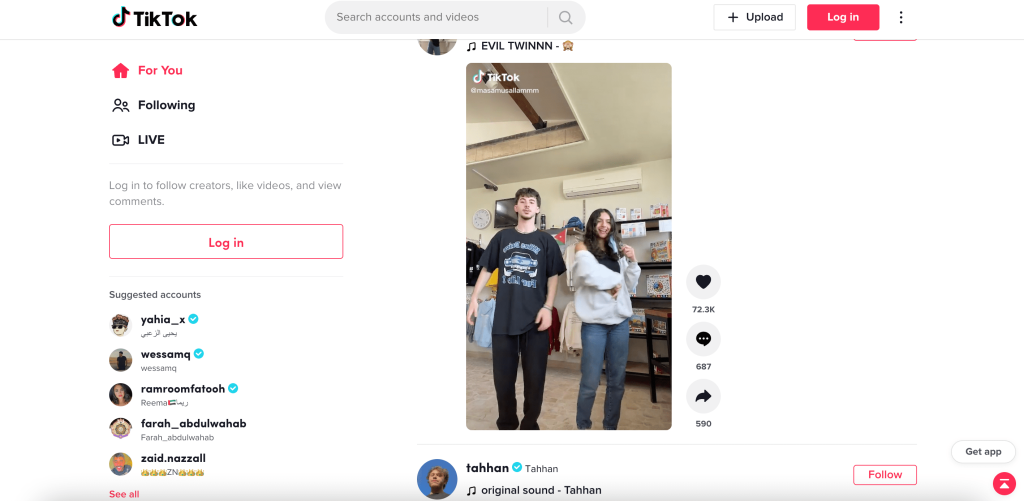This screenshot has width=1024, height=501.
Task: Click wessamq profile avatar
Action: point(120,360)
